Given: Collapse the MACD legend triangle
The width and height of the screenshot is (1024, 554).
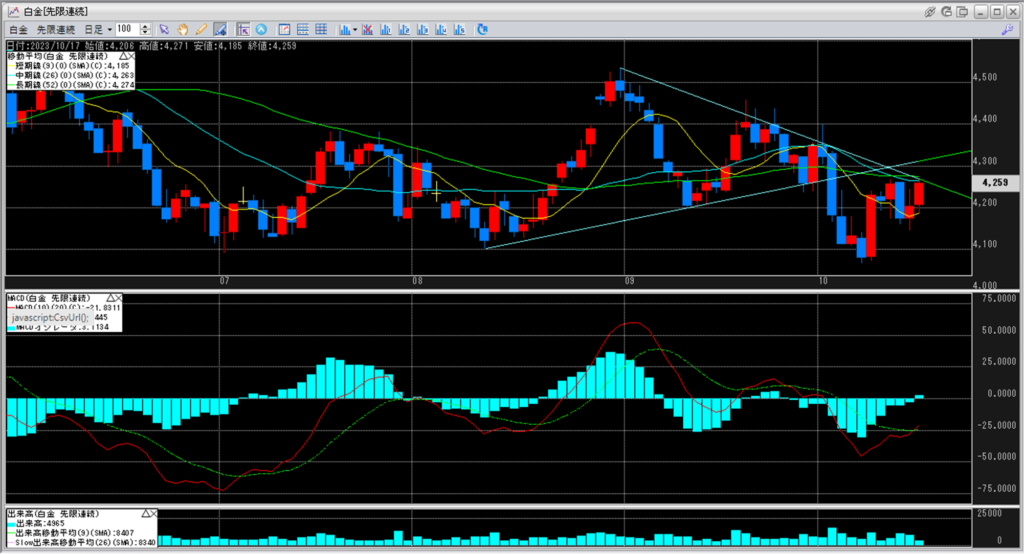Looking at the screenshot, I should click(x=110, y=298).
